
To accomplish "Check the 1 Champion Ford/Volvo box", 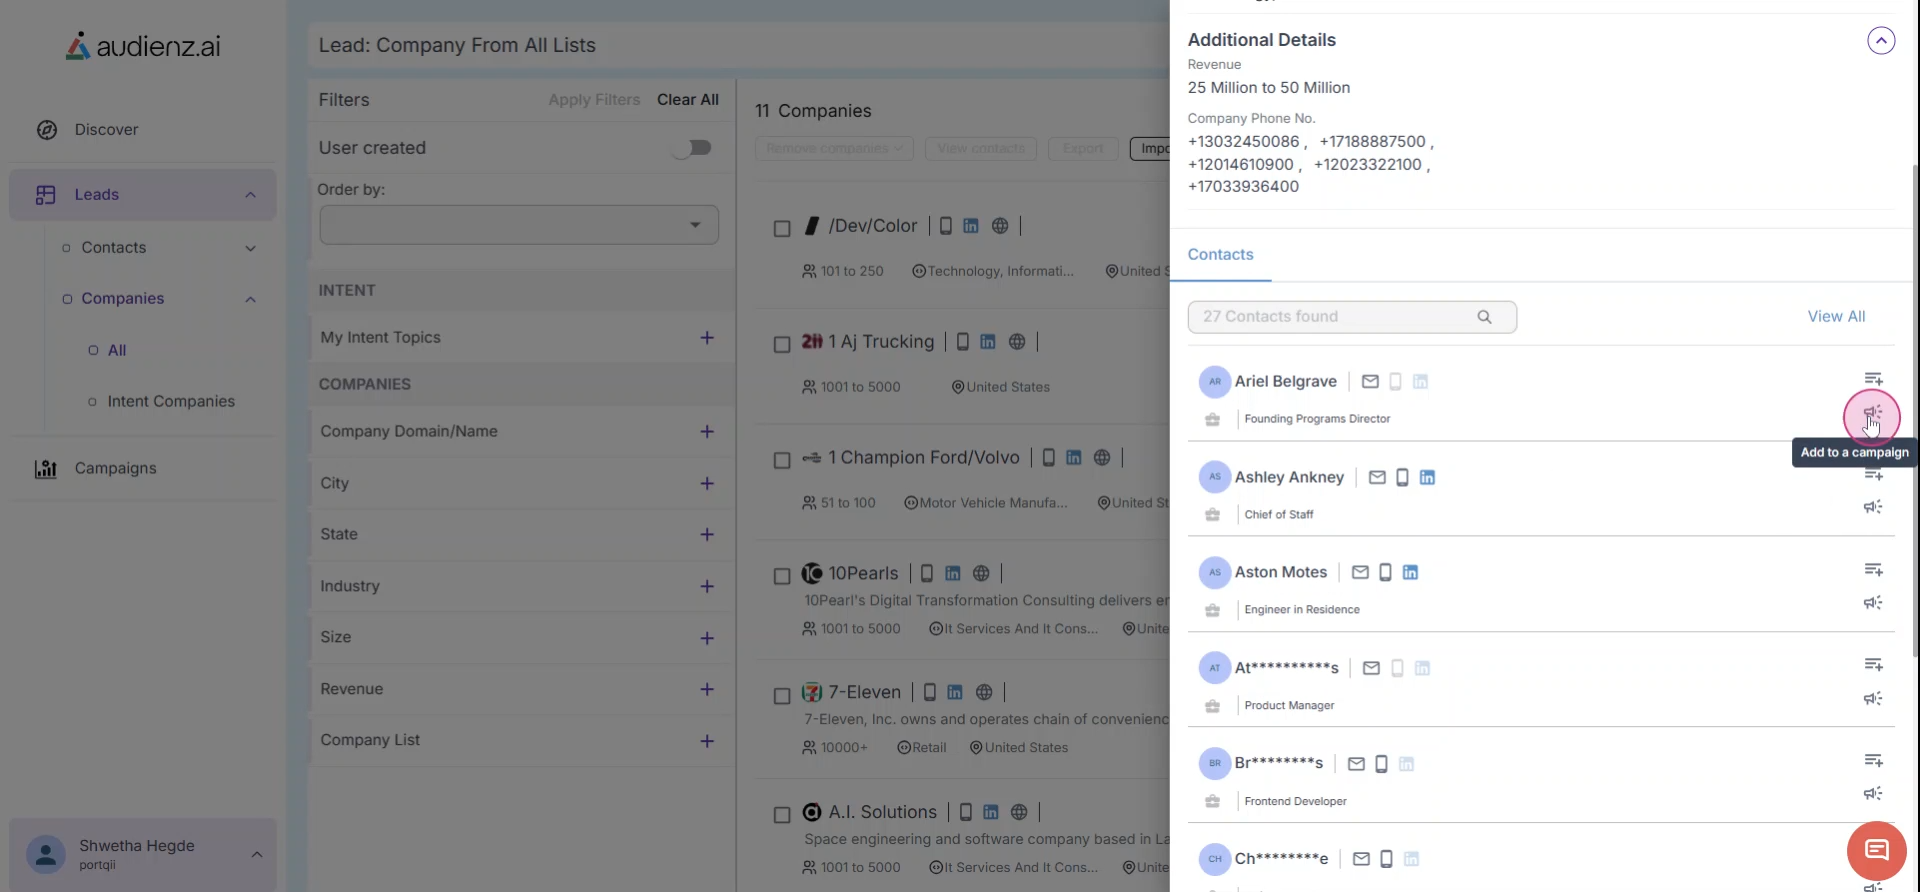I will pos(782,460).
